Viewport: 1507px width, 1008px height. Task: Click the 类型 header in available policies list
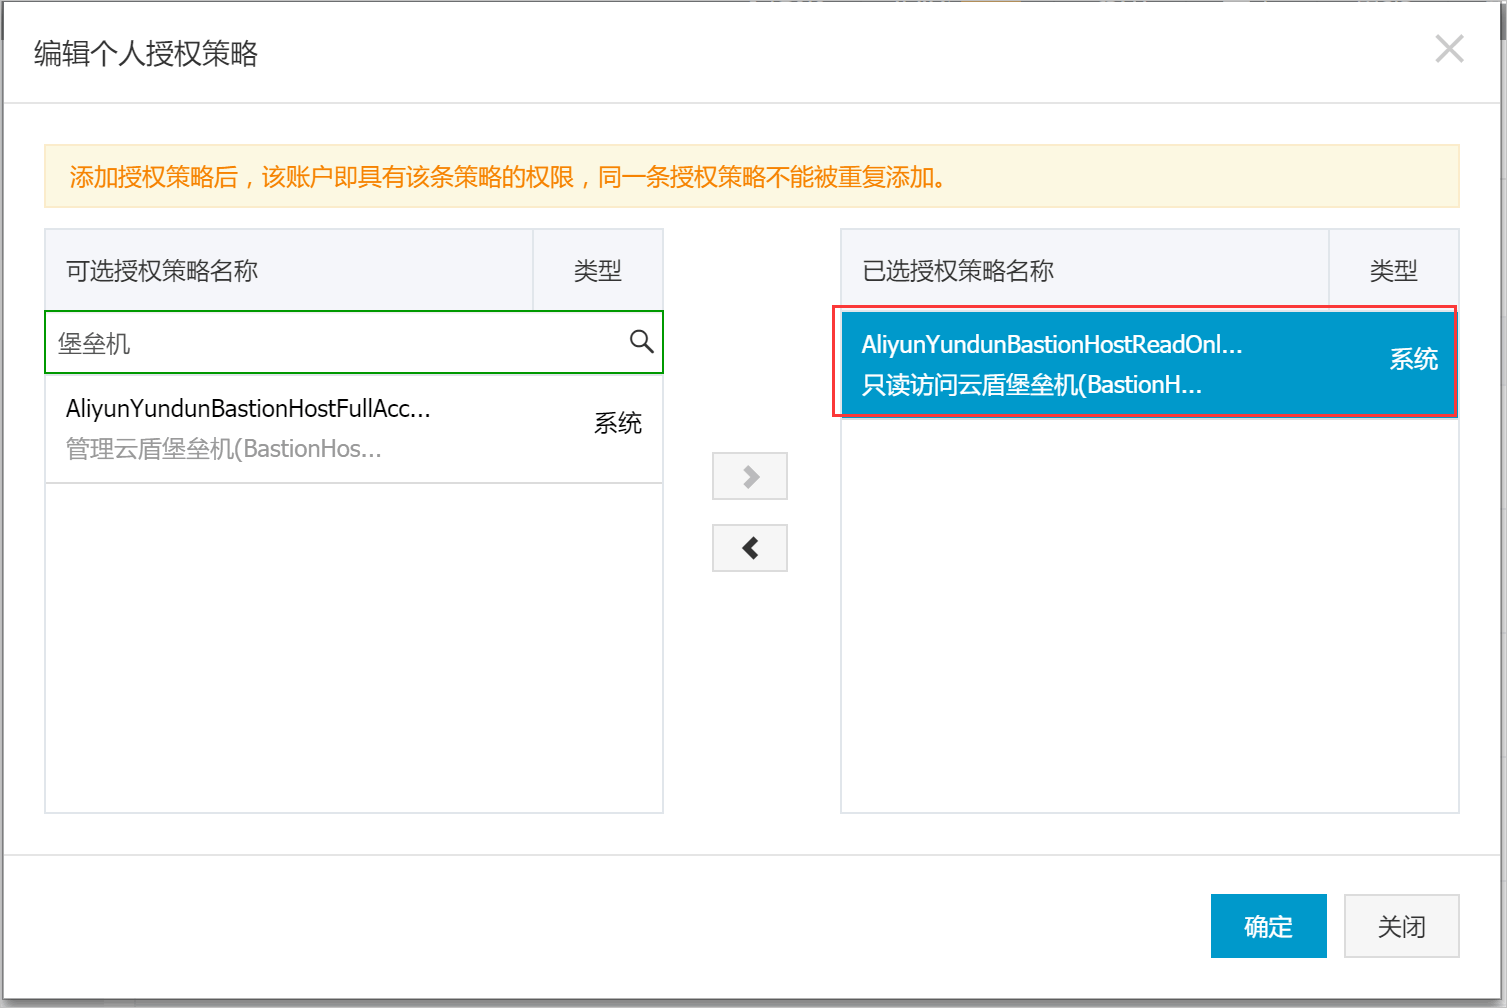(598, 270)
